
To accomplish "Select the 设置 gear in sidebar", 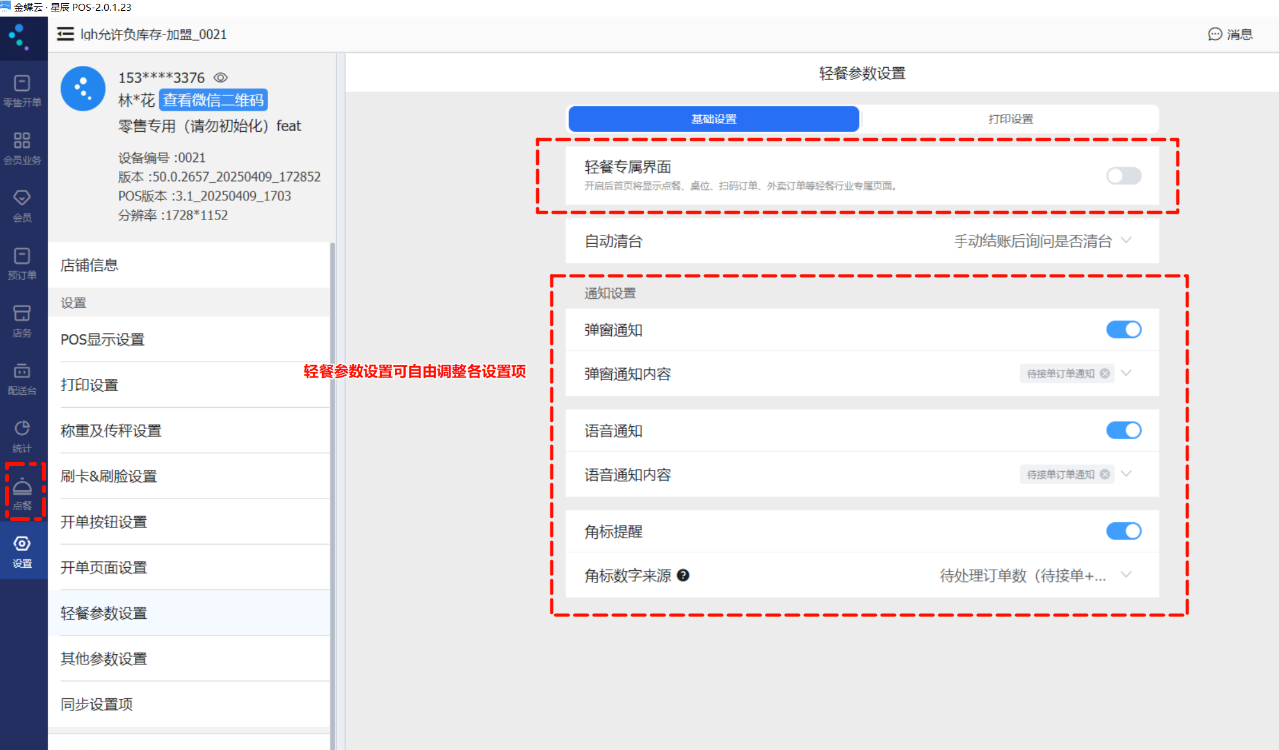I will 22,551.
